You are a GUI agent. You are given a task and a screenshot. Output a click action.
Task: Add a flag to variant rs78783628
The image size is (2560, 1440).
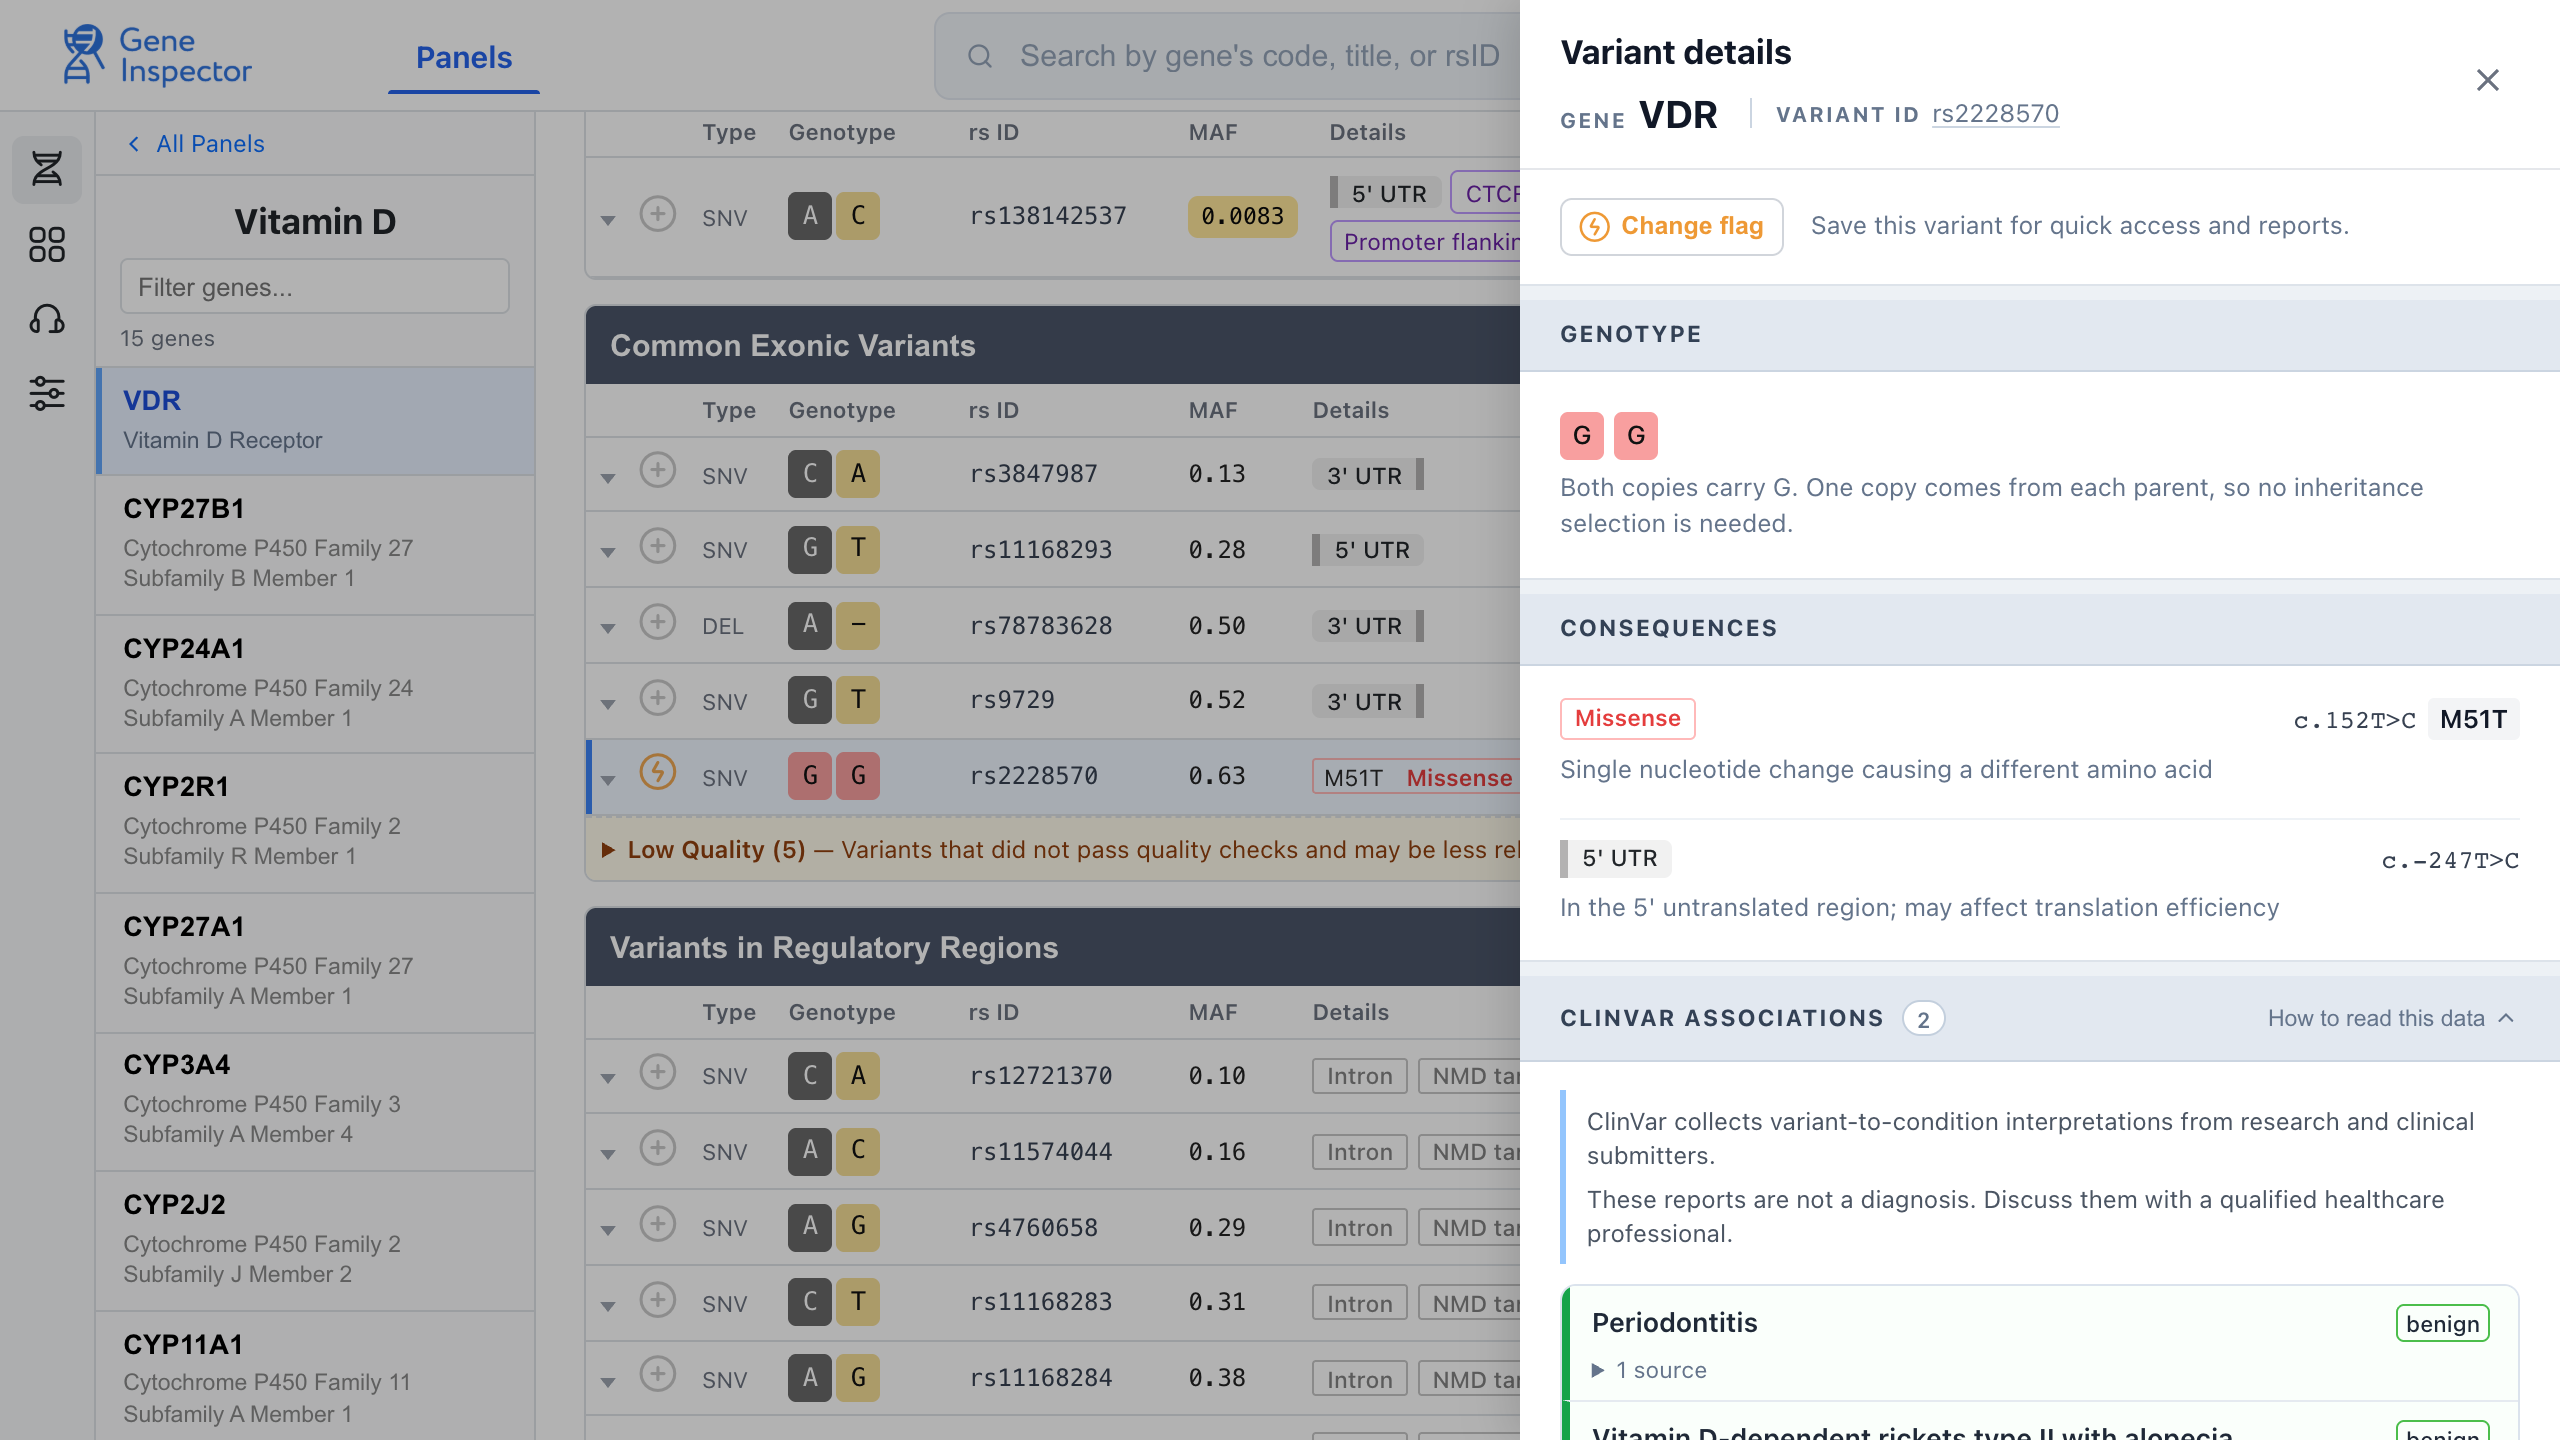(658, 622)
